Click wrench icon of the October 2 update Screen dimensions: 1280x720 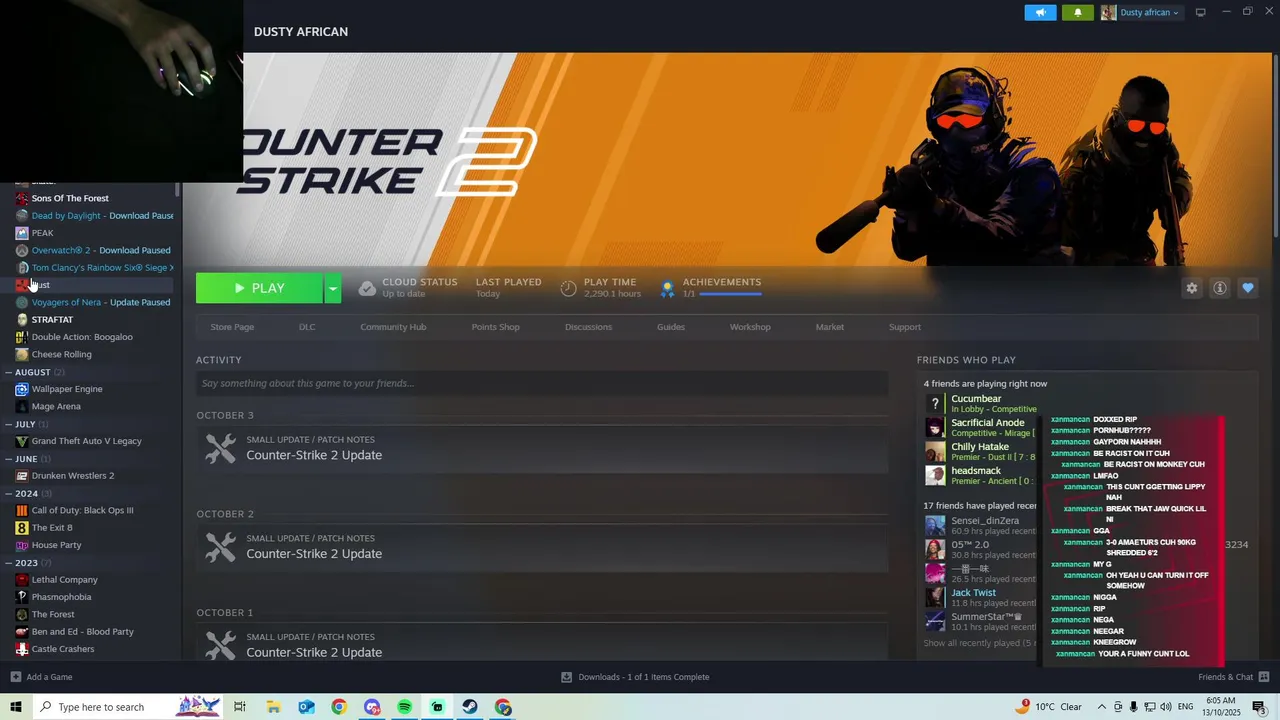[221, 547]
